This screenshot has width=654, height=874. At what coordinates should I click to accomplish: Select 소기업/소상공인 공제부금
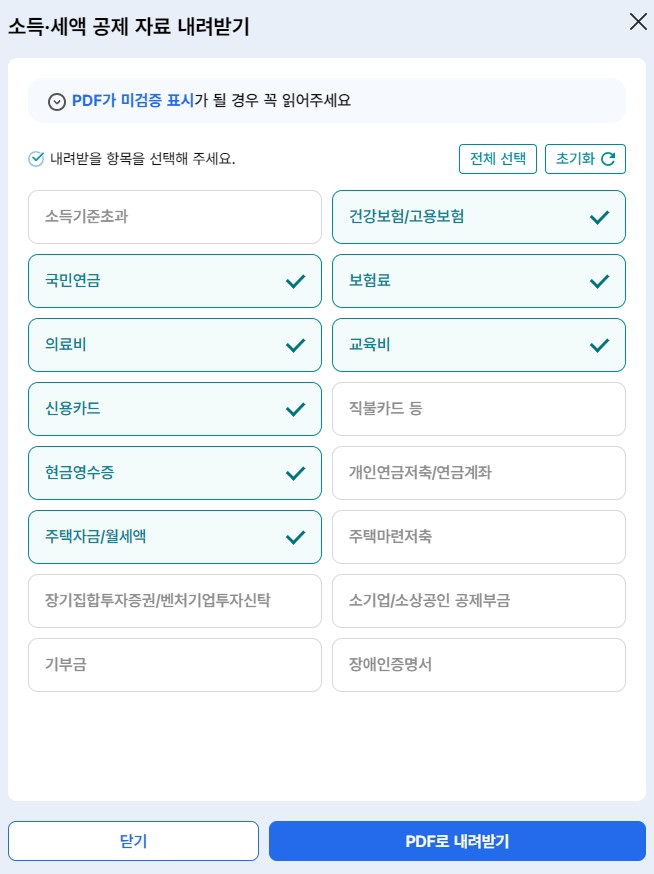click(479, 601)
